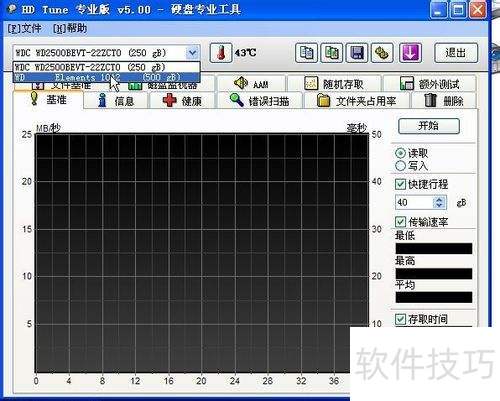Open the 帮助 menu
The height and width of the screenshot is (401, 500).
pos(70,28)
